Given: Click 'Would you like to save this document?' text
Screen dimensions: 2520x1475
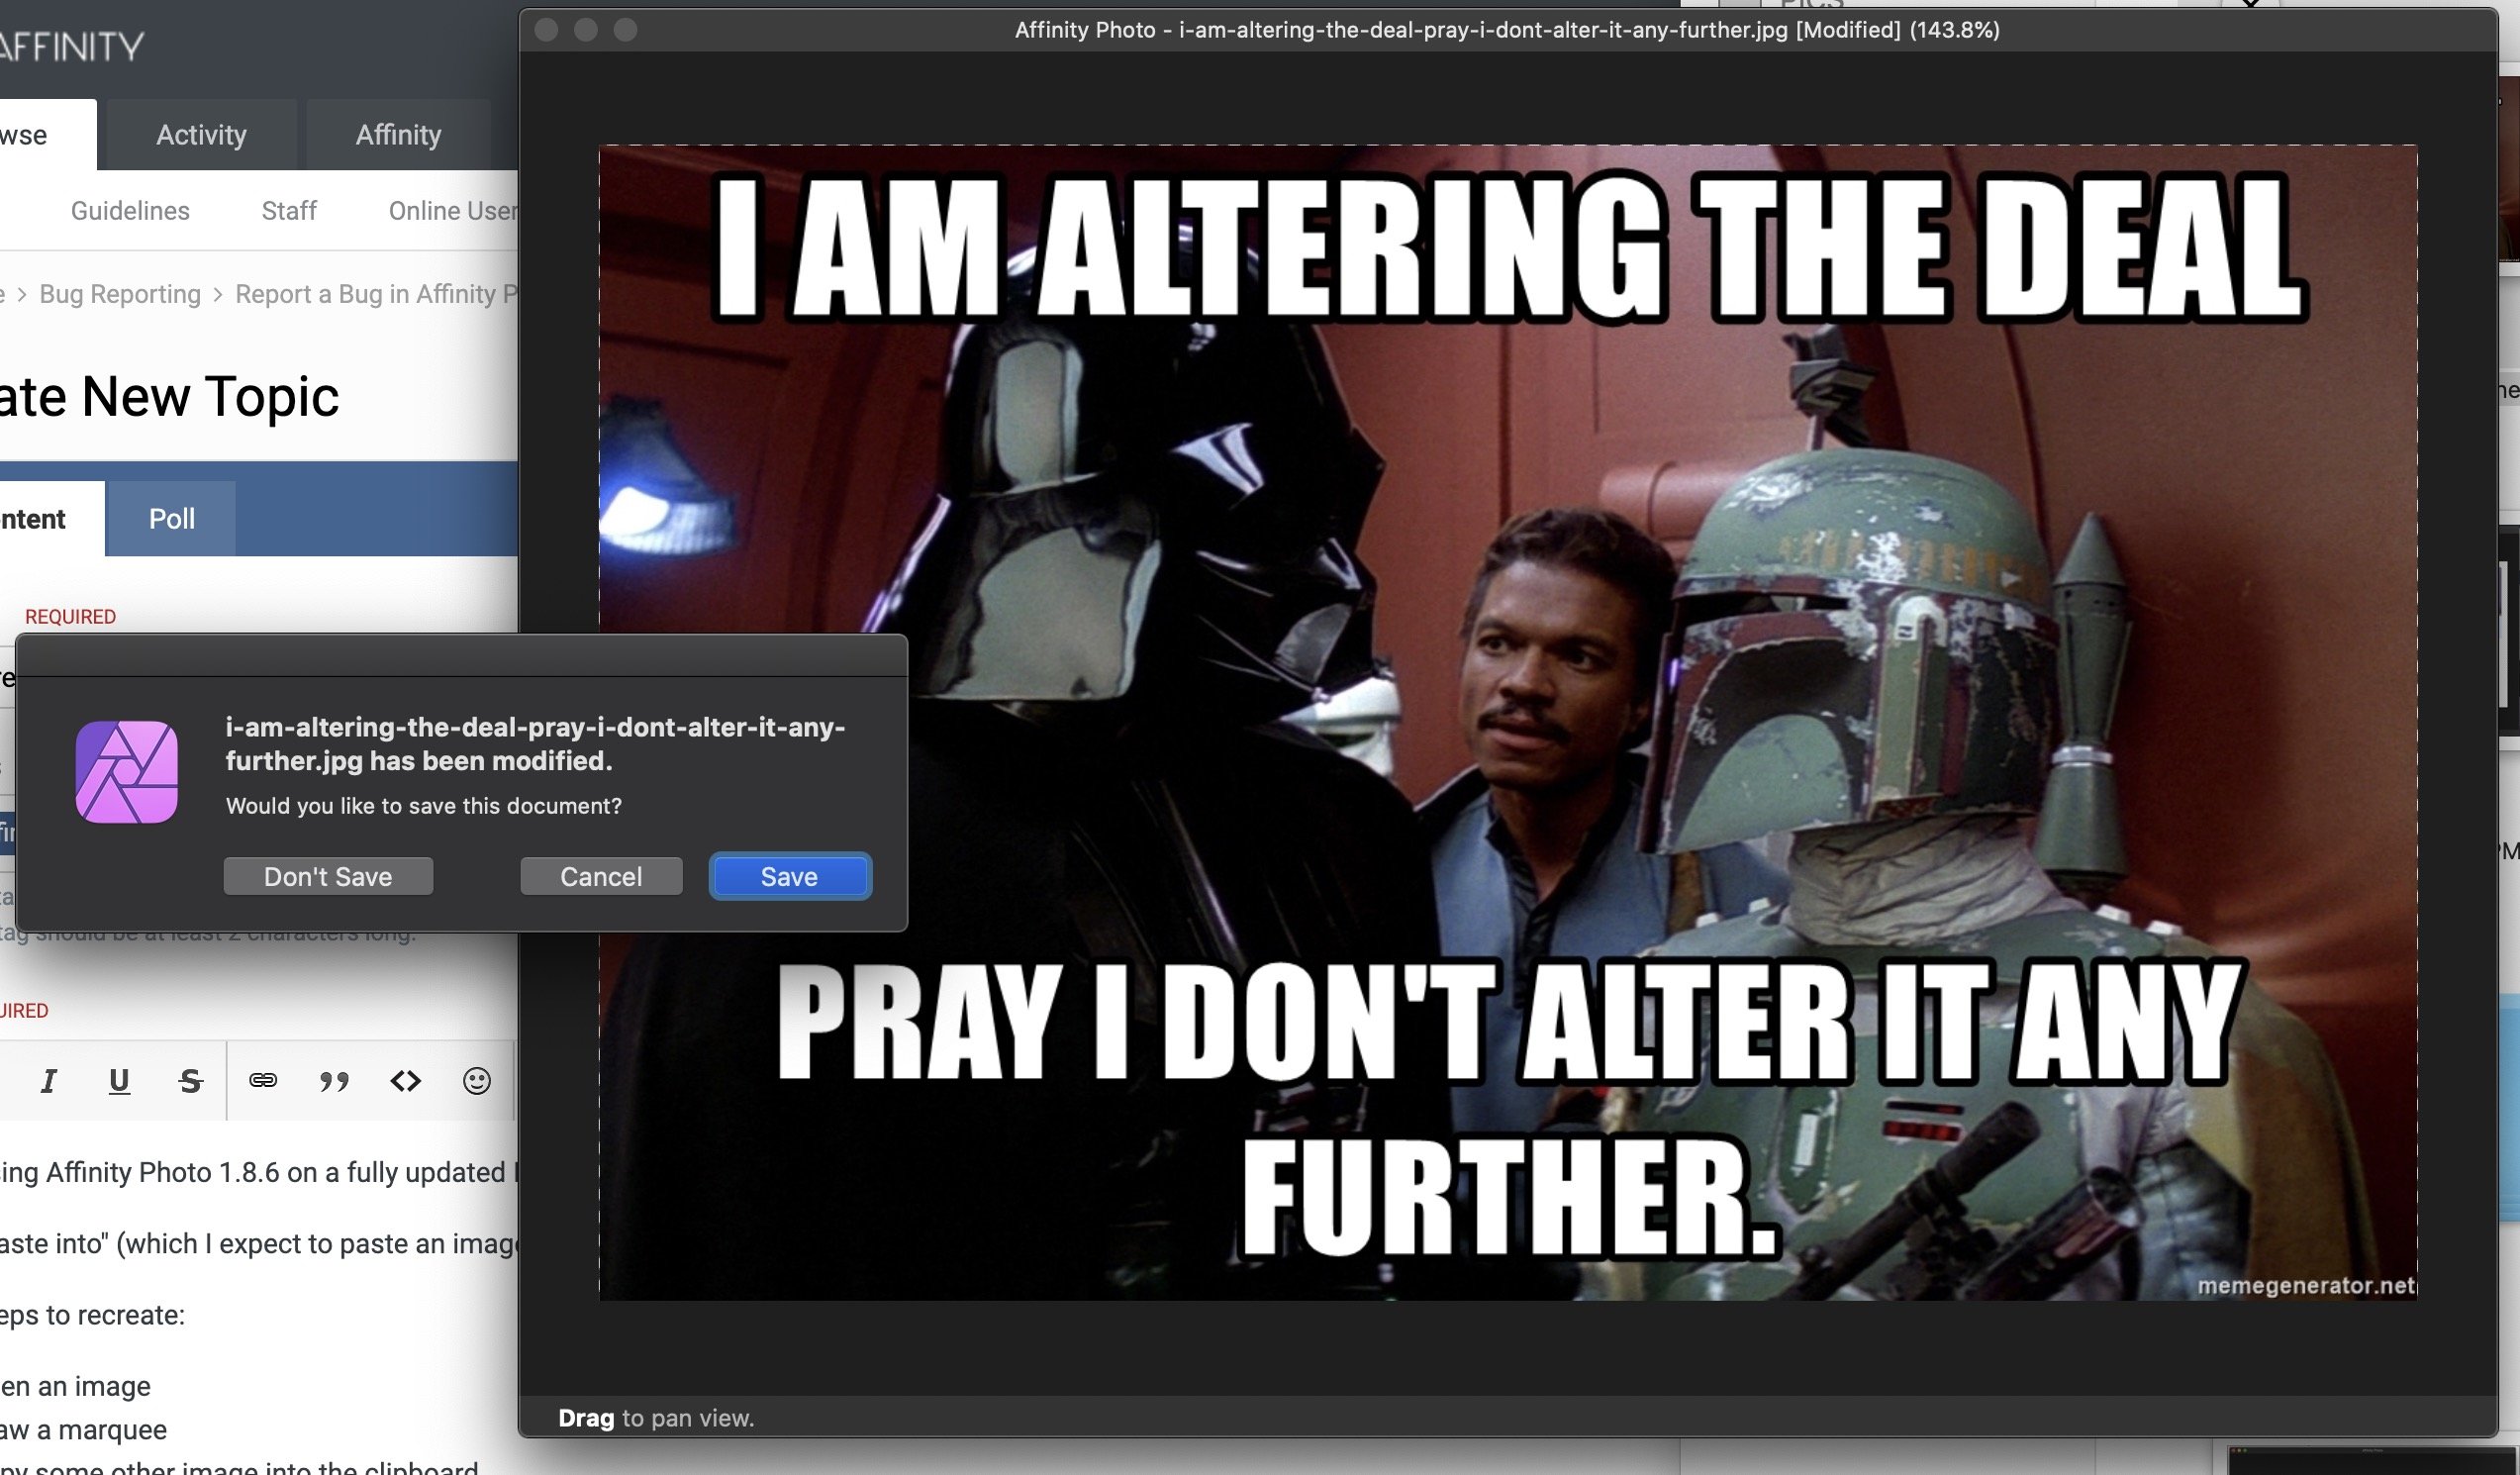Looking at the screenshot, I should click(424, 806).
